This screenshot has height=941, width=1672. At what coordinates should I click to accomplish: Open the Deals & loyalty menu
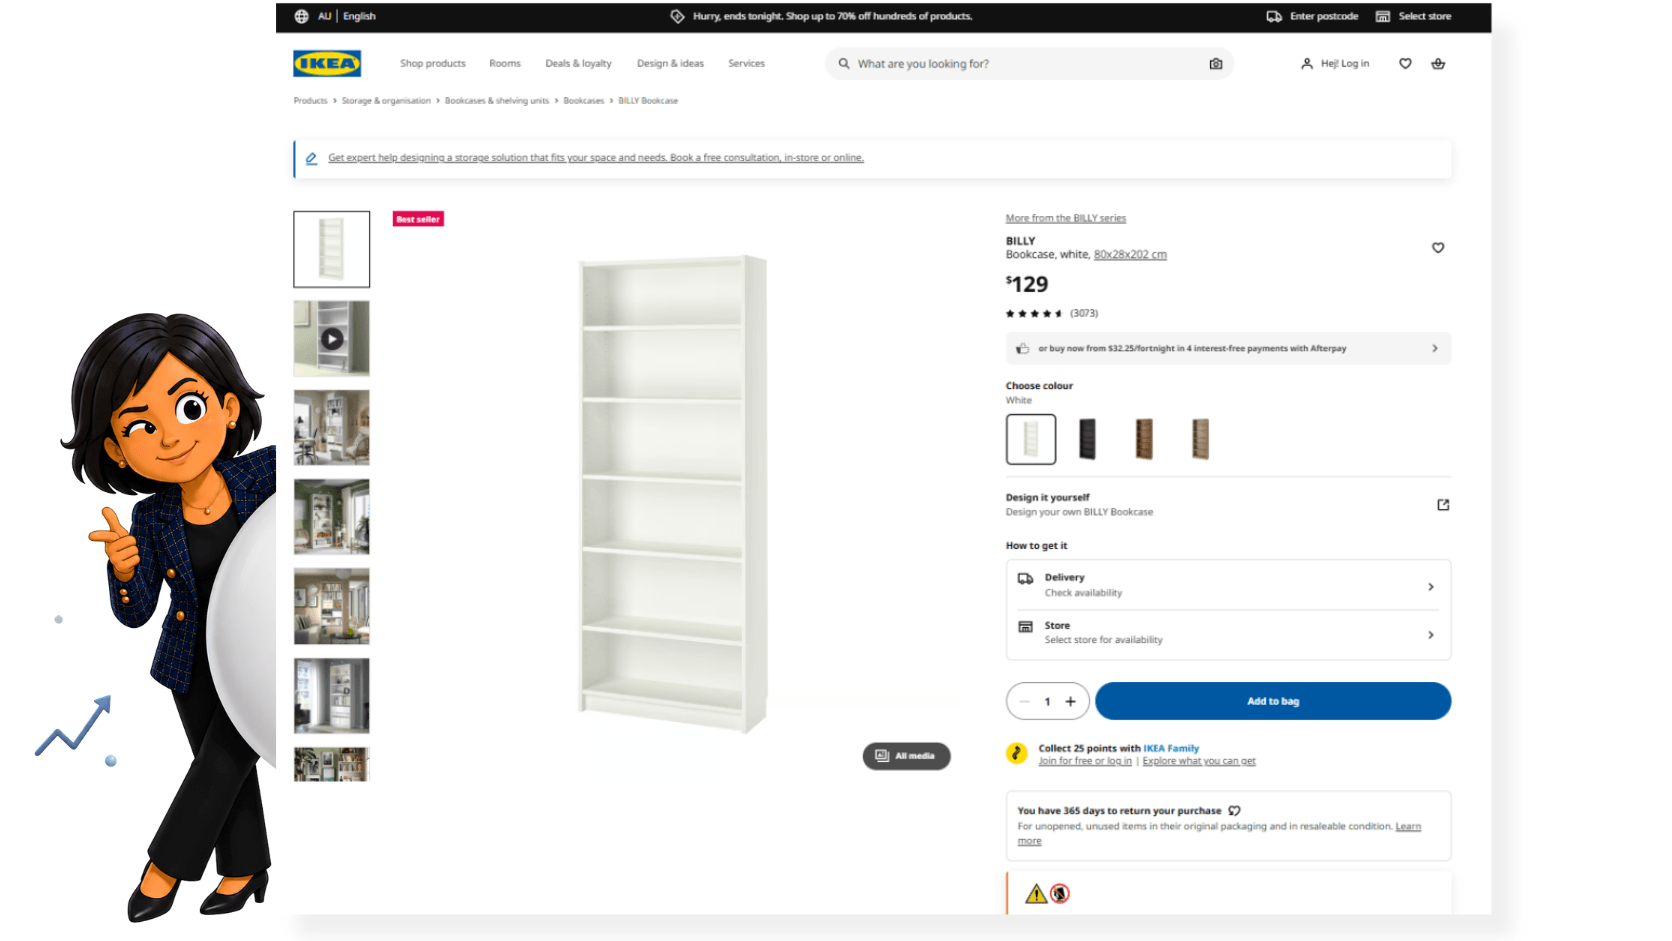[x=578, y=64]
